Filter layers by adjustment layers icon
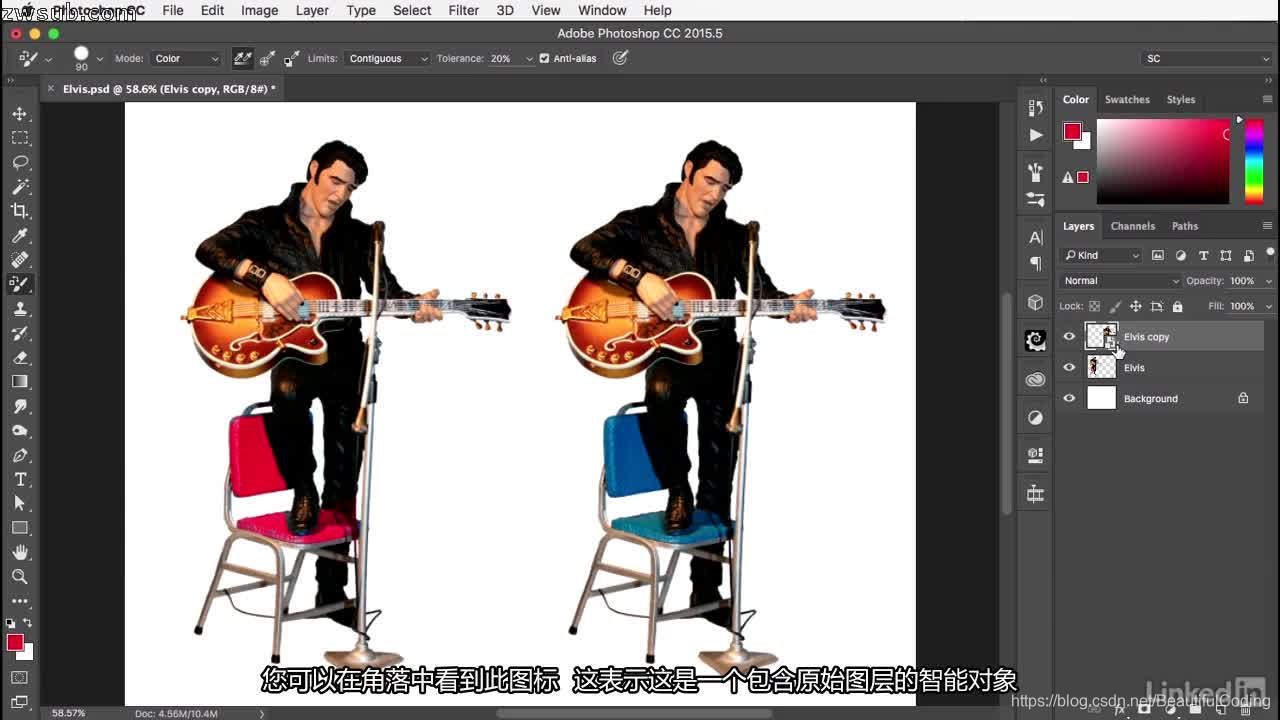The width and height of the screenshot is (1280, 720). coord(1181,255)
